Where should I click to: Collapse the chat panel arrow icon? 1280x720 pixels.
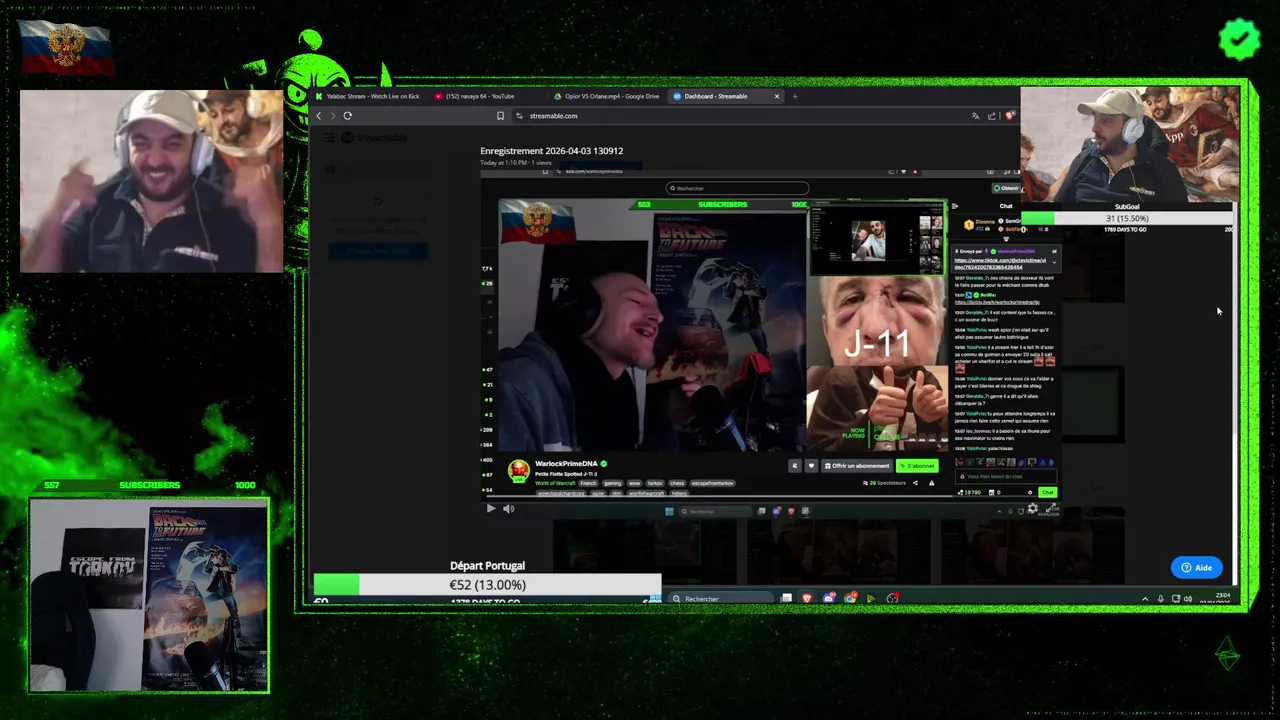(x=955, y=206)
